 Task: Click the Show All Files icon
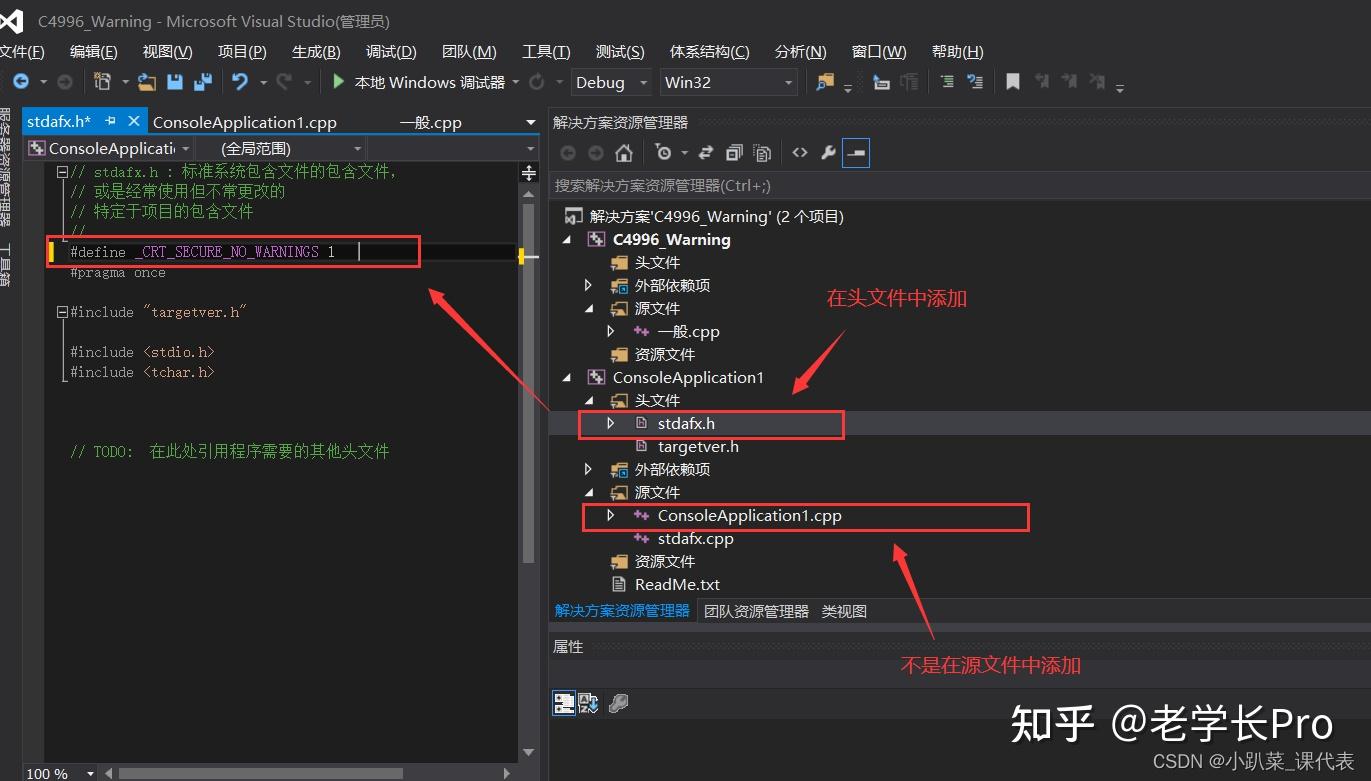(x=762, y=152)
